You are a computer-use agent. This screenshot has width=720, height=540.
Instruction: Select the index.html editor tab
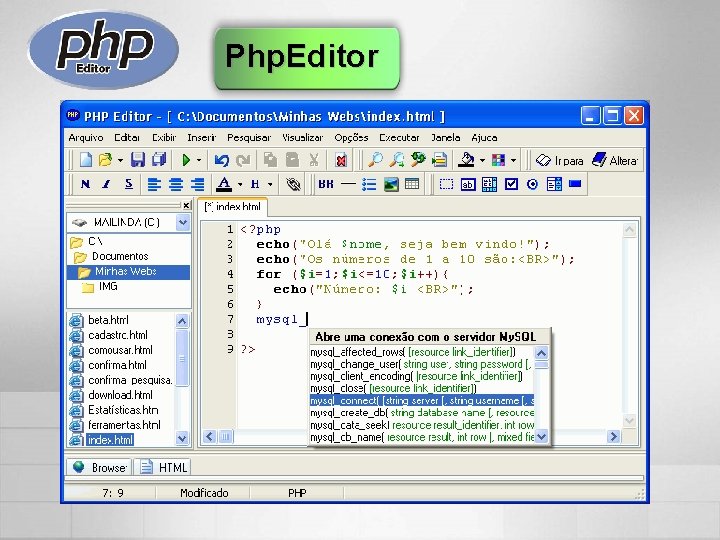232,207
